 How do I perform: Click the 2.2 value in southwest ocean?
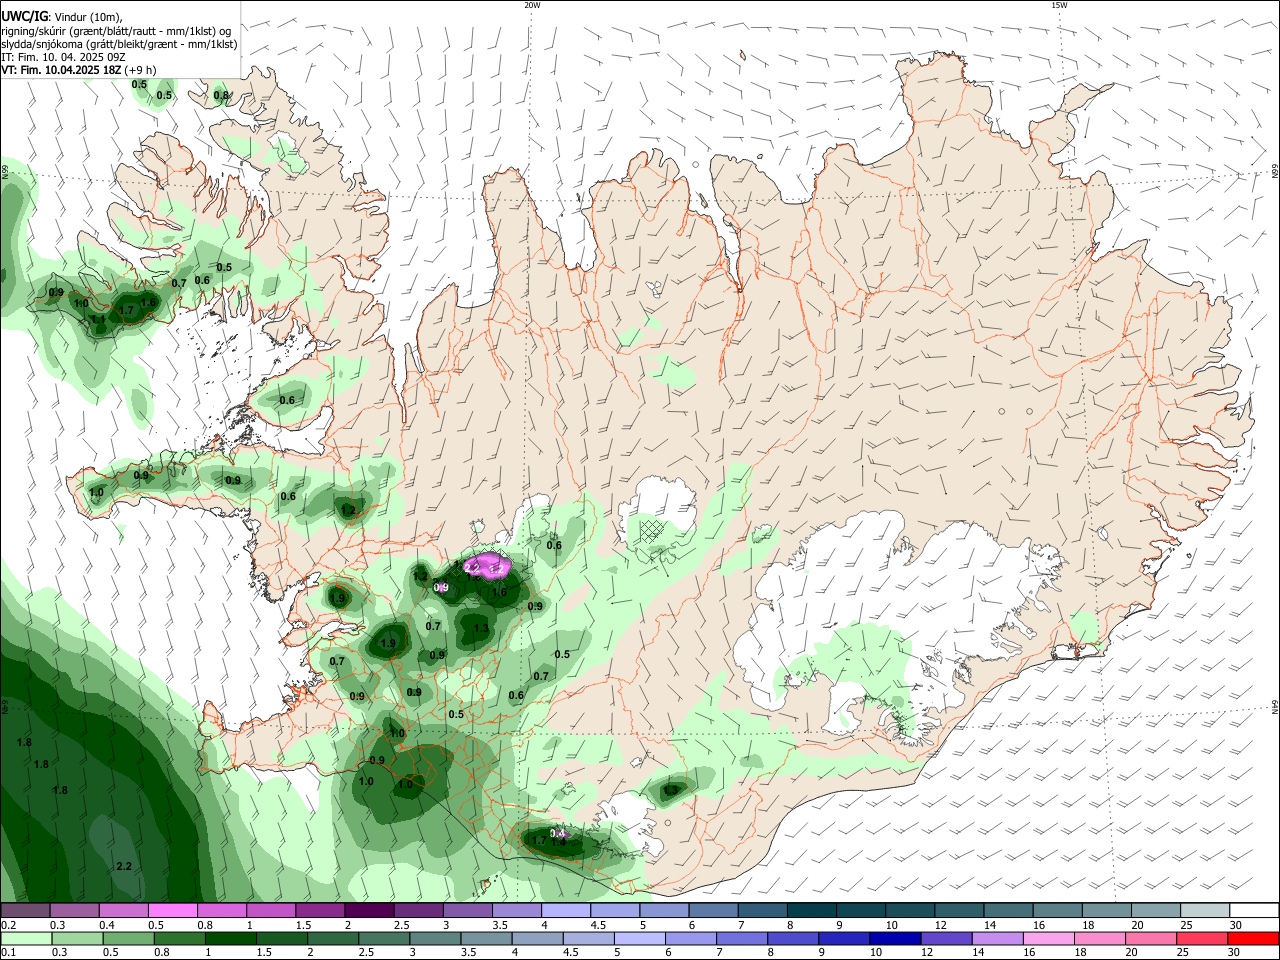124,866
